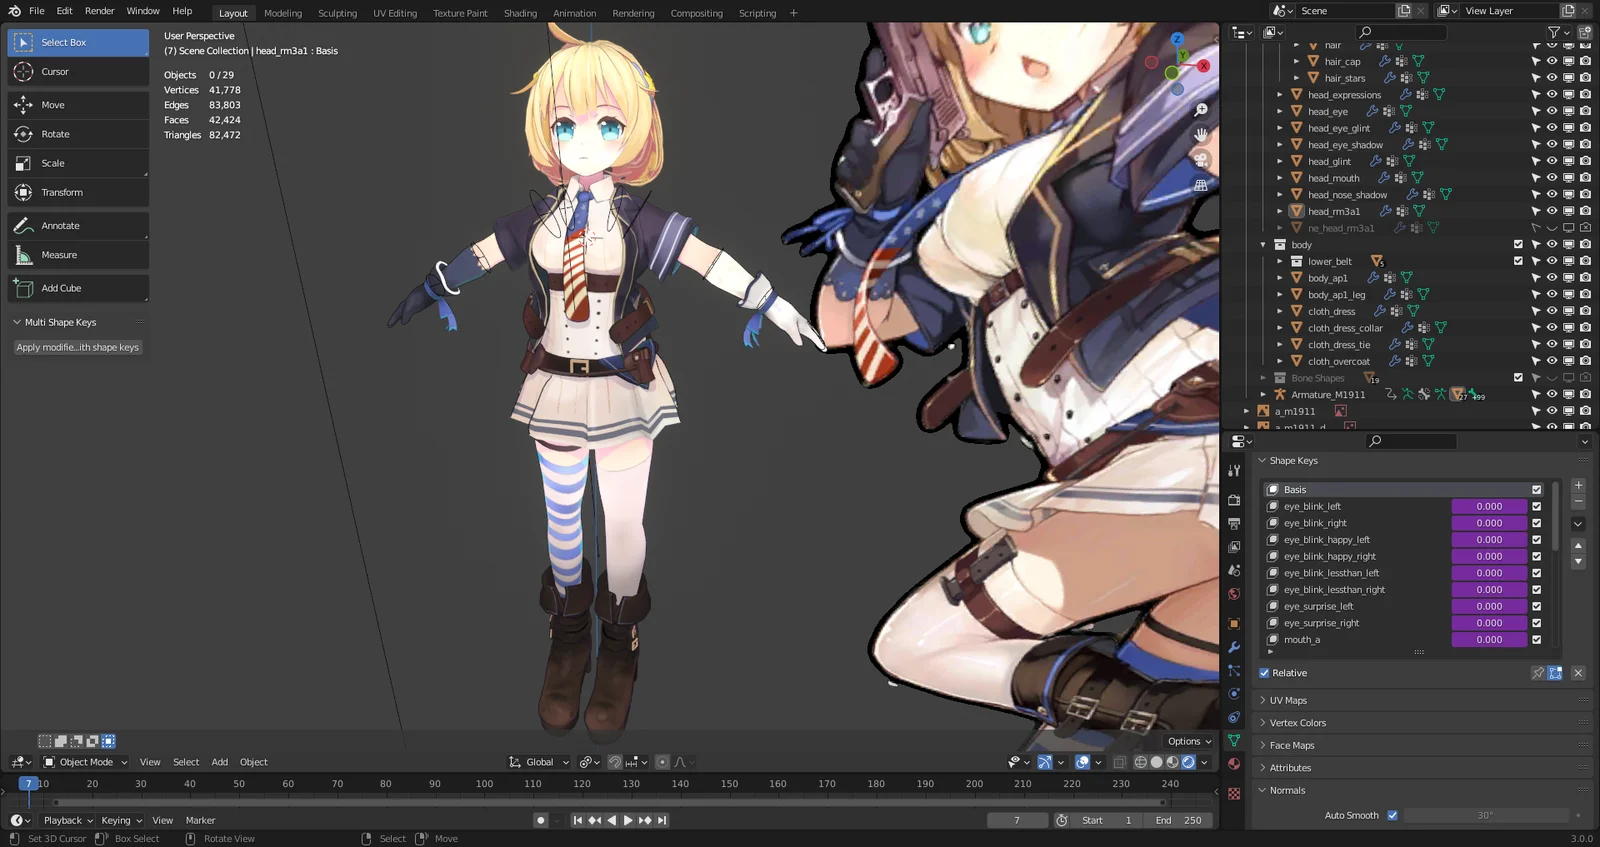The image size is (1600, 847).
Task: Jump to timeline start frame
Action: click(x=577, y=820)
